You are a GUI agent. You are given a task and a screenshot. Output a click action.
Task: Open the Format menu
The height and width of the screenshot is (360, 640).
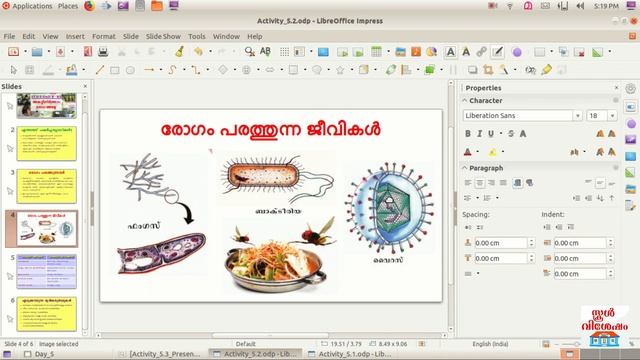pyautogui.click(x=104, y=36)
